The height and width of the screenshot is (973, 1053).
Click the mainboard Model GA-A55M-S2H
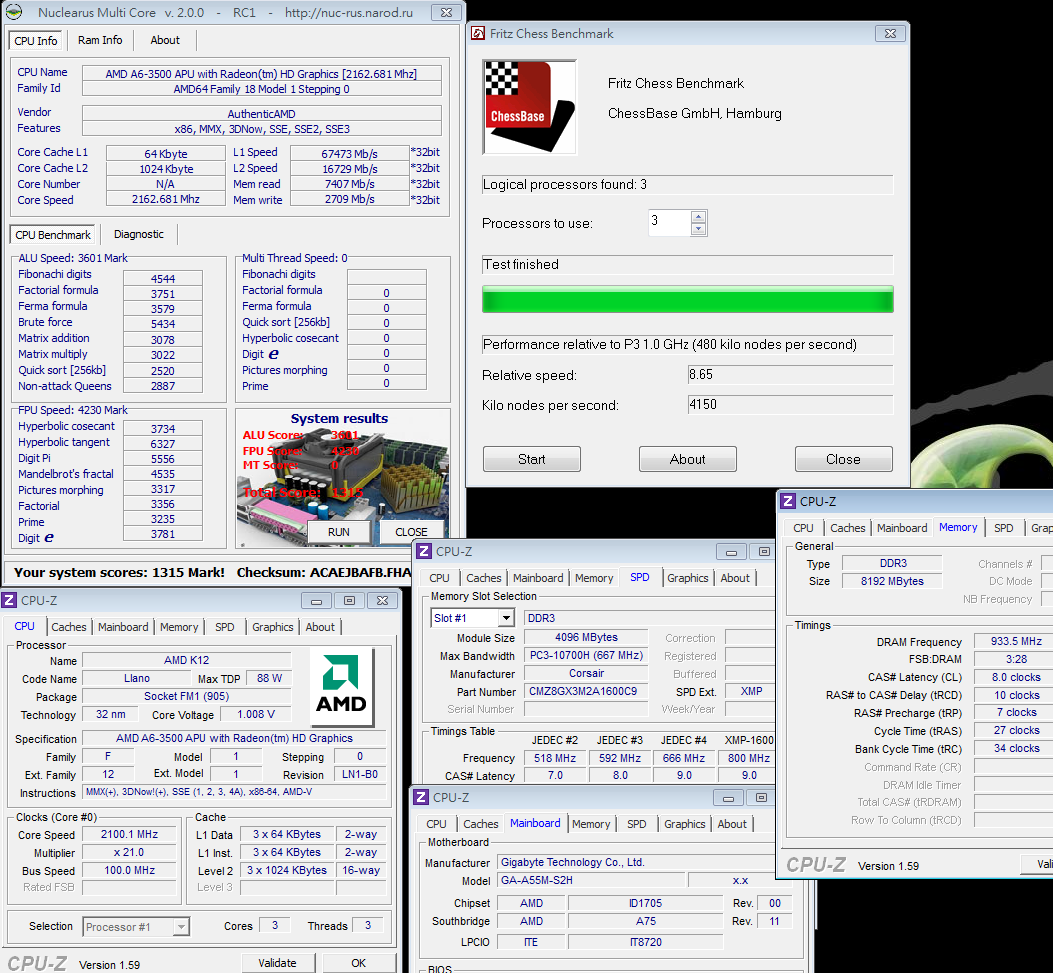[x=592, y=880]
